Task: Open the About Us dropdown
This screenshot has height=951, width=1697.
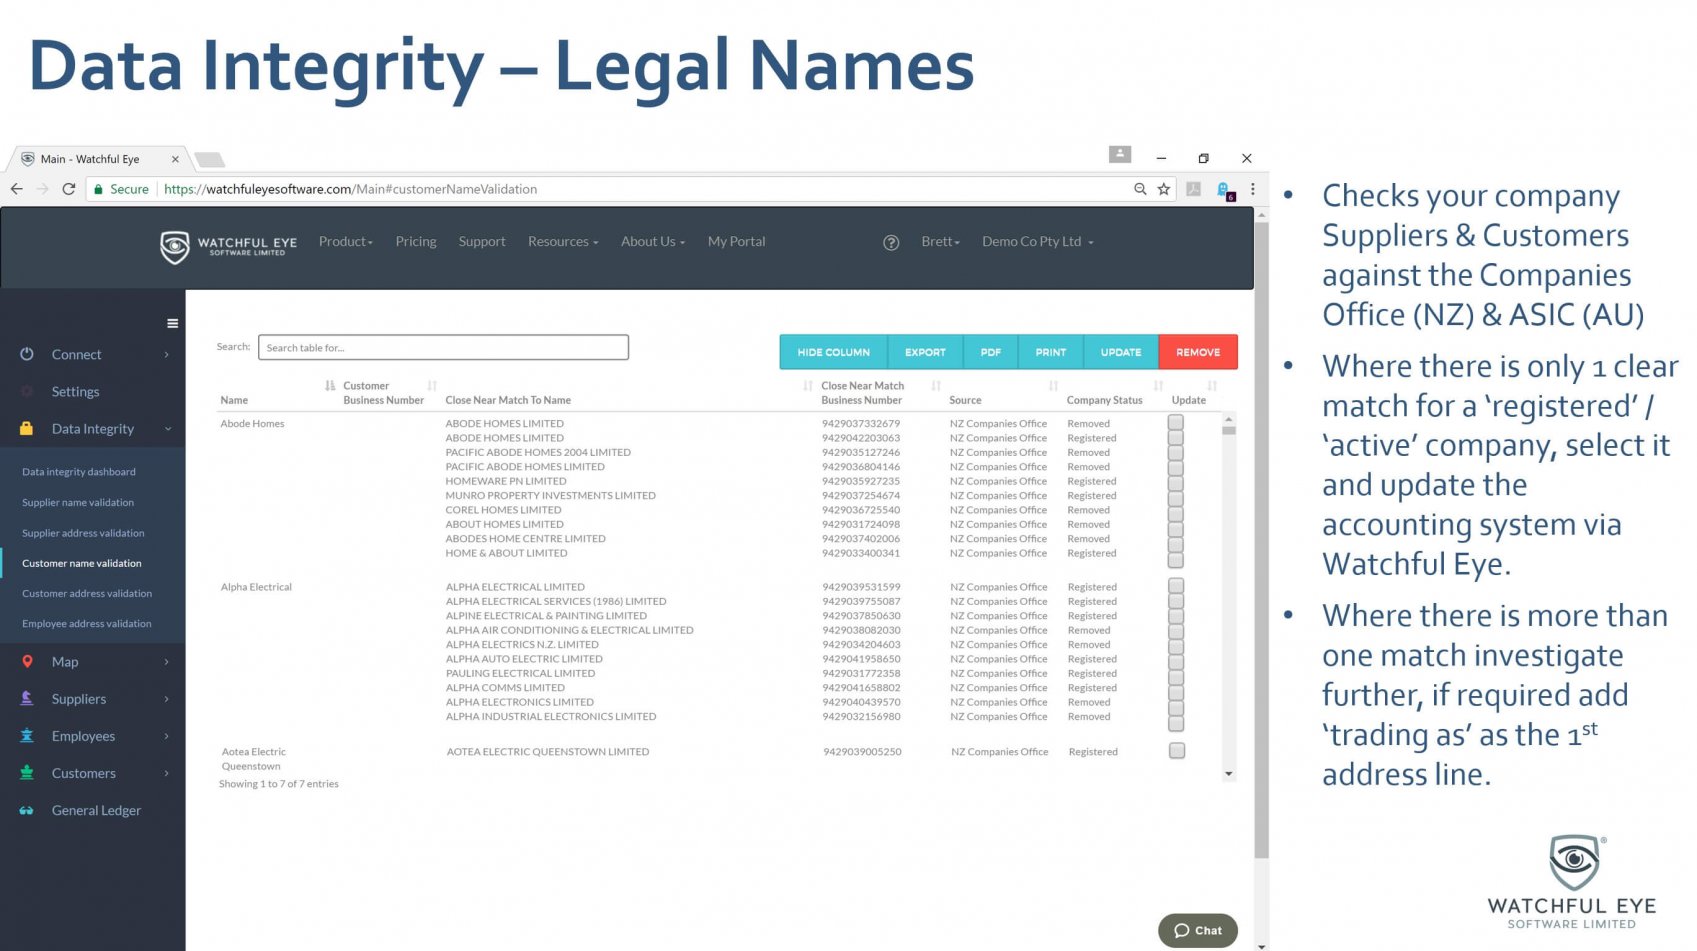Action: (x=653, y=242)
